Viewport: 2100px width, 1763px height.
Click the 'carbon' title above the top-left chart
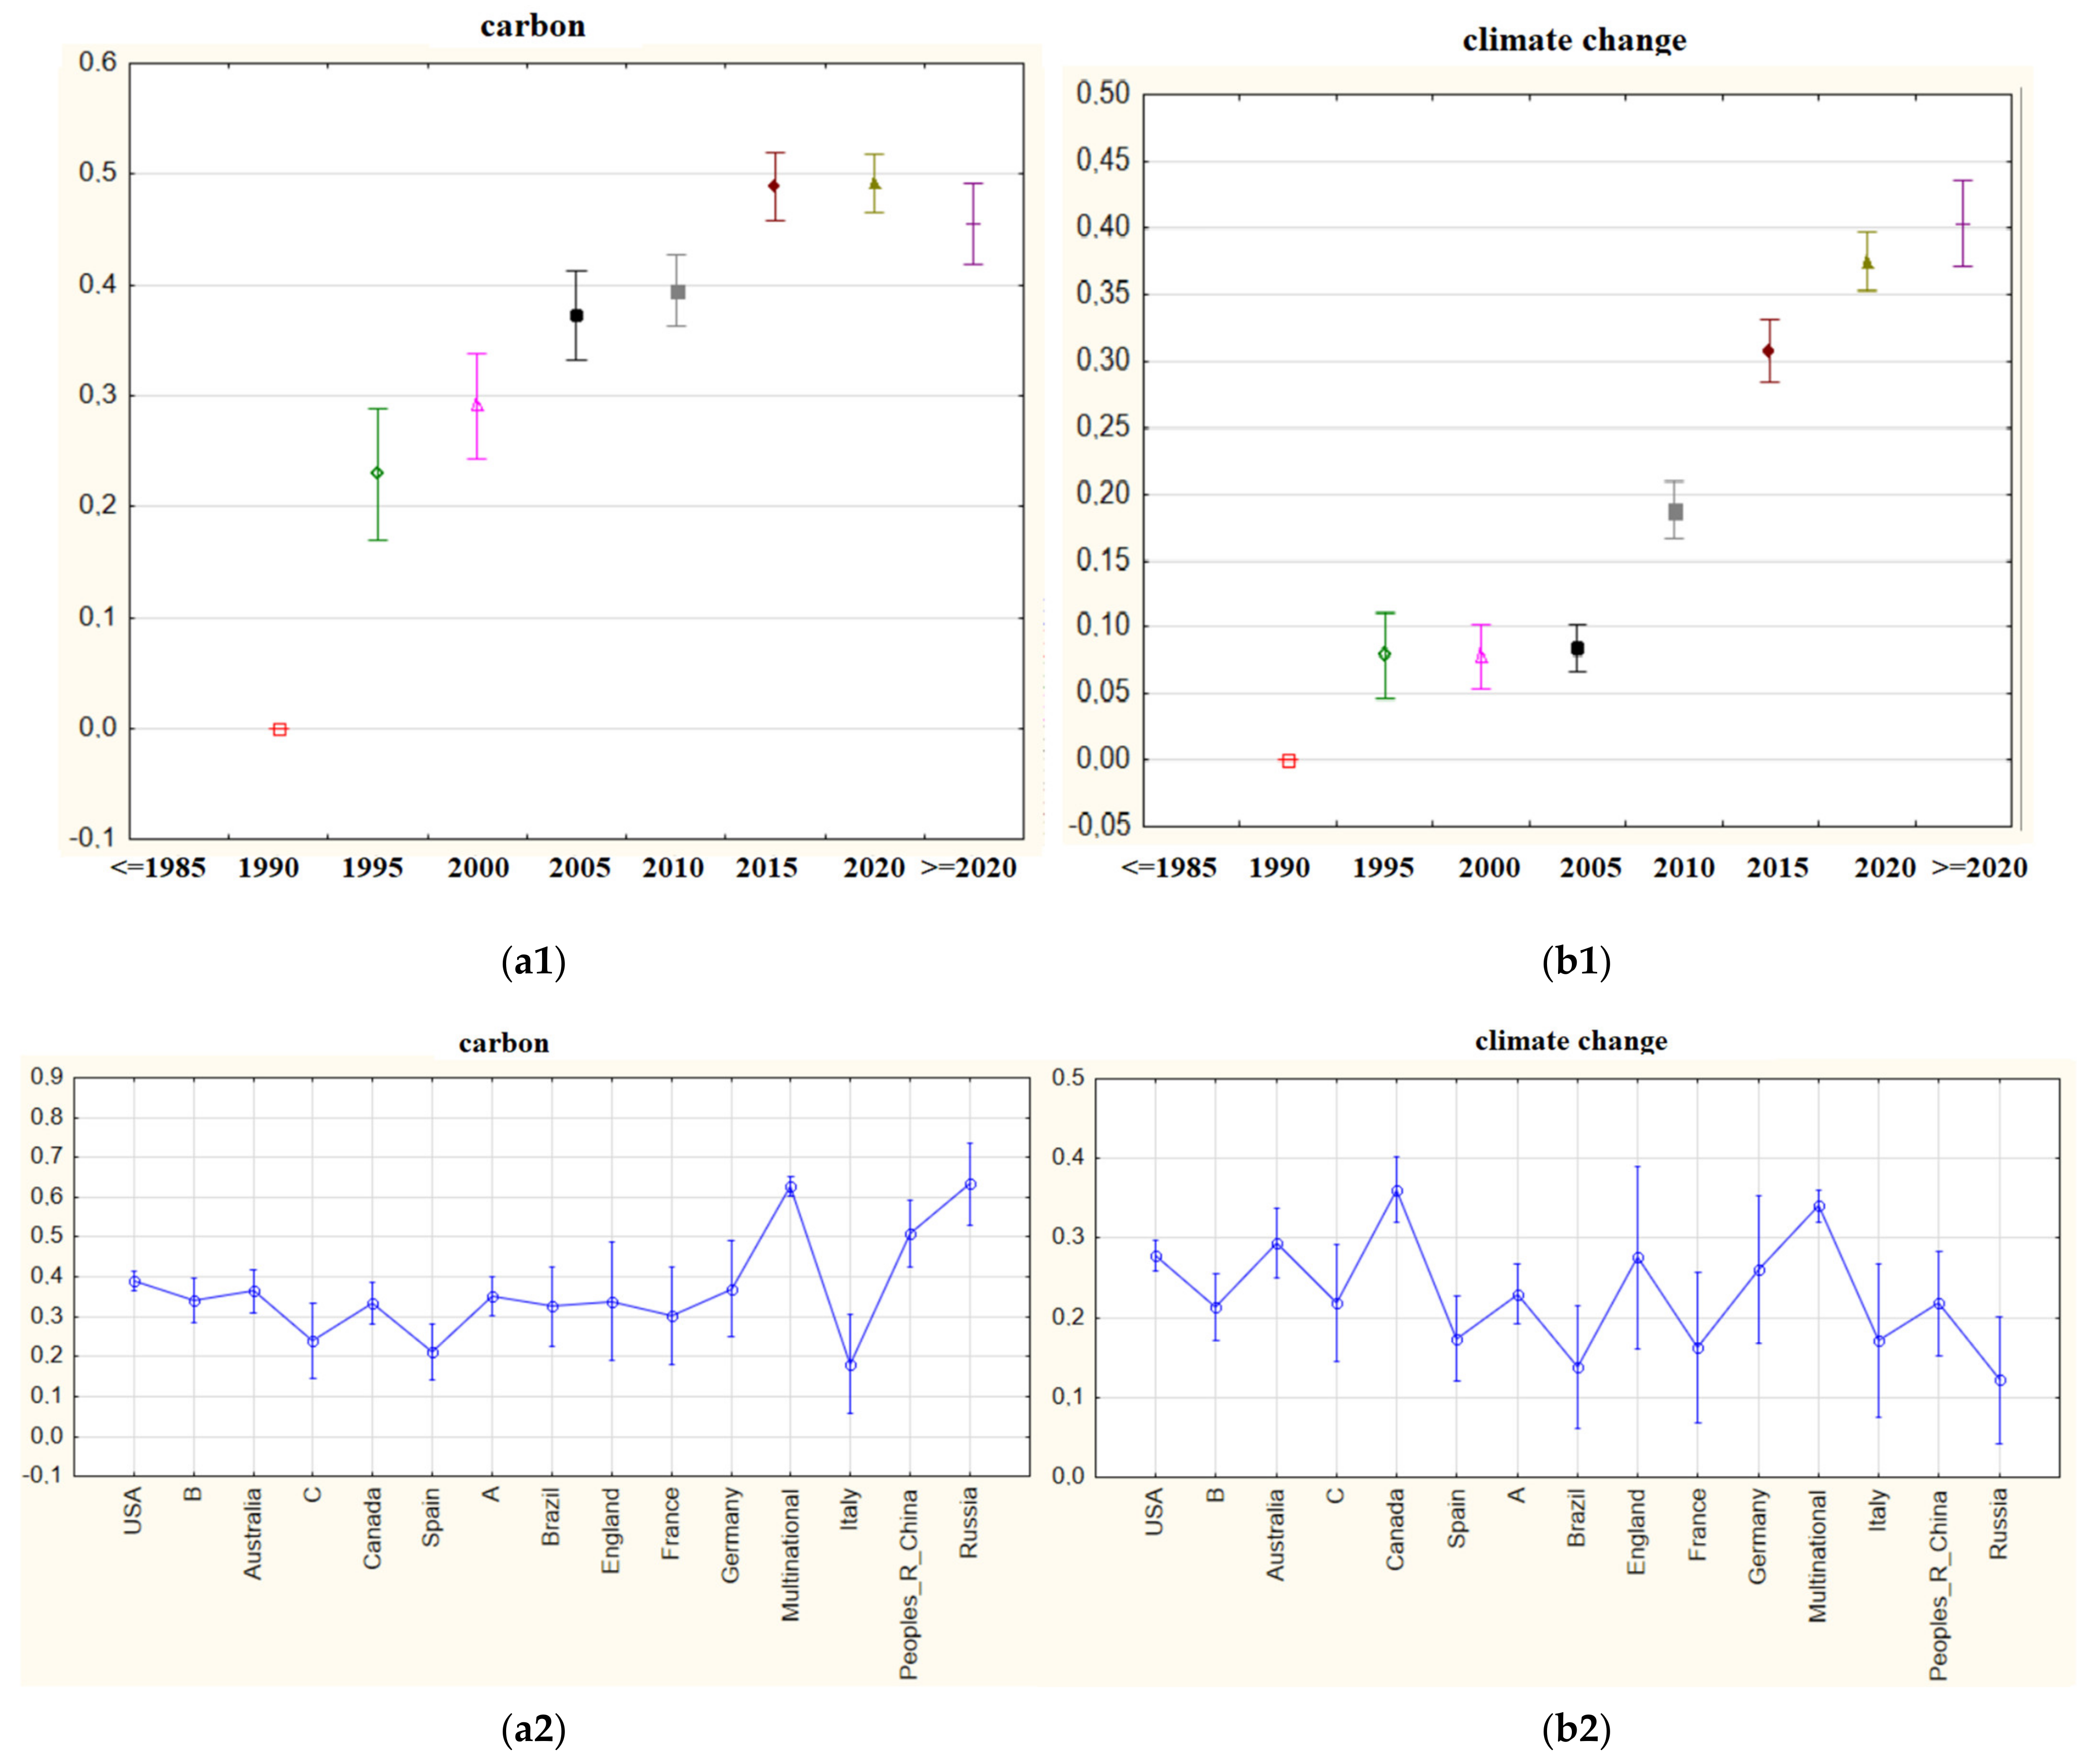pos(532,26)
